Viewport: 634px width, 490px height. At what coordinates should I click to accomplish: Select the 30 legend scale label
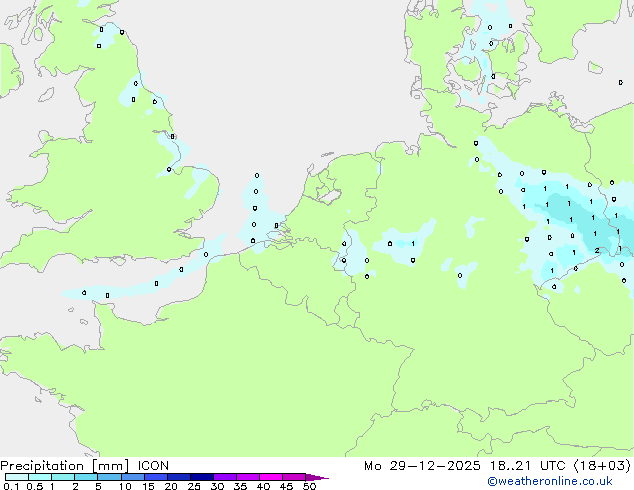[217, 487]
